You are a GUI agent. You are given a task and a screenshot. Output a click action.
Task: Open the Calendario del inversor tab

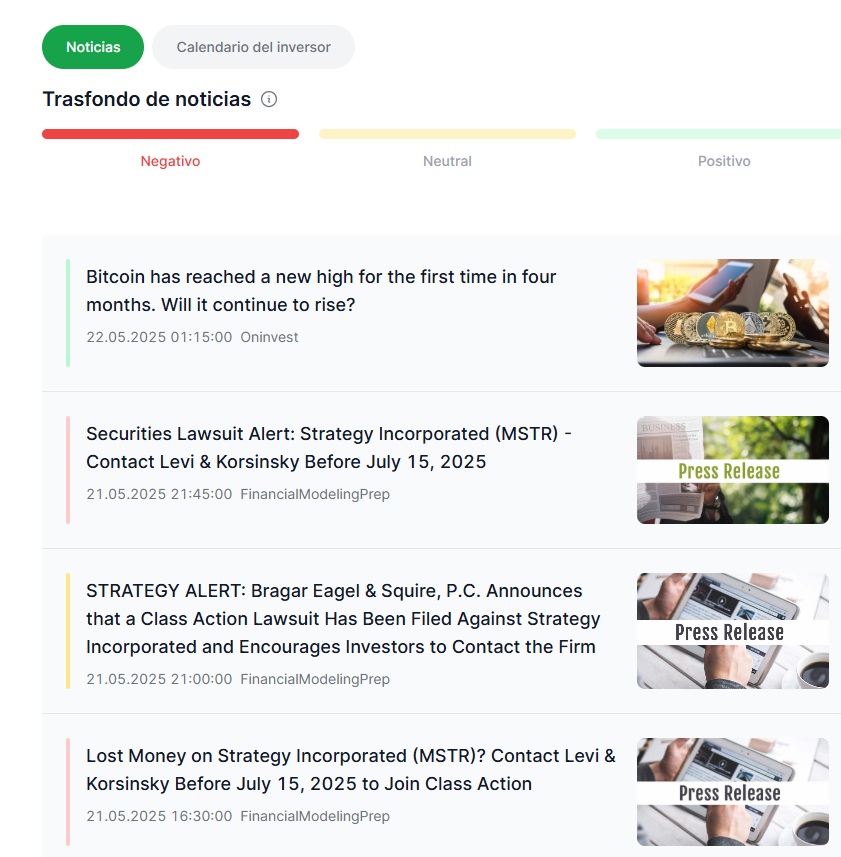point(254,47)
